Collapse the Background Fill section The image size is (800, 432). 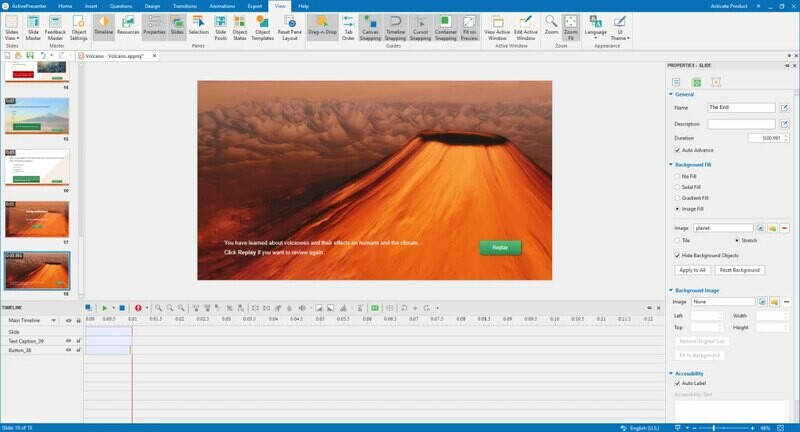(x=671, y=163)
